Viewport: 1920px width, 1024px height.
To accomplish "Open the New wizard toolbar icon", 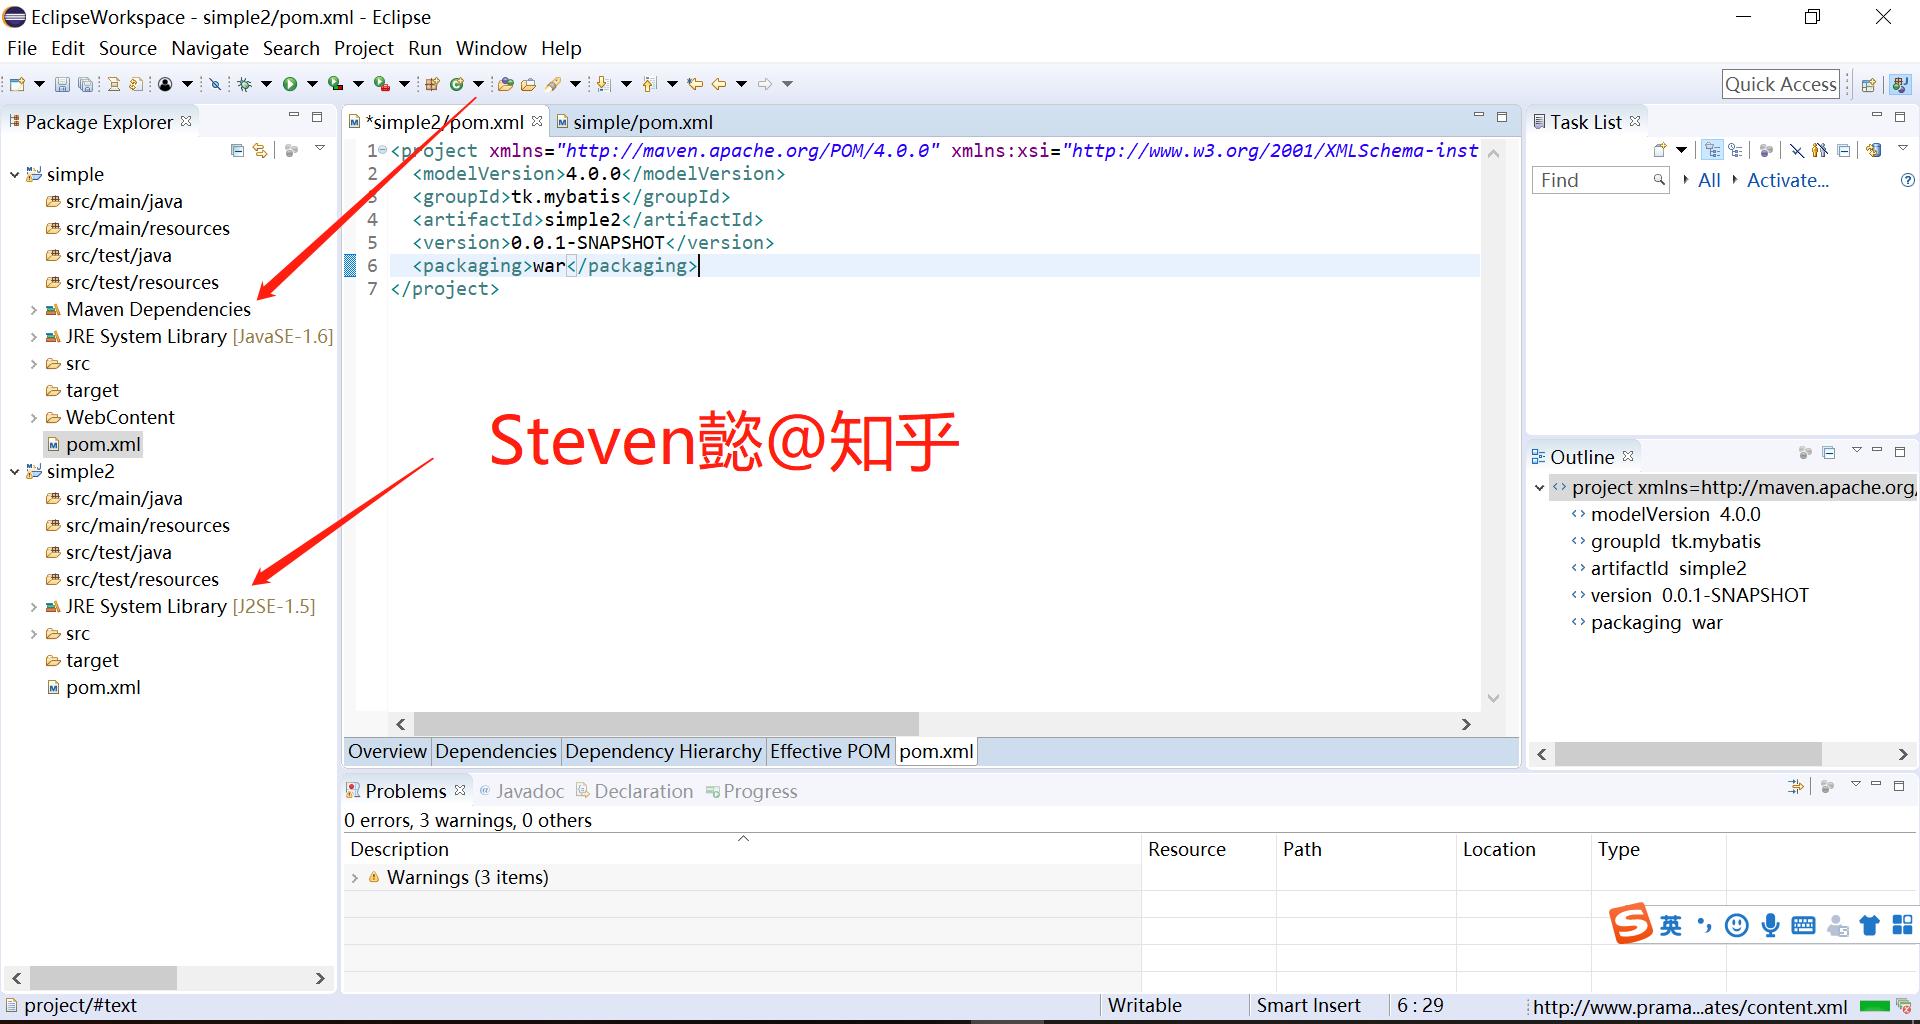I will click(16, 84).
